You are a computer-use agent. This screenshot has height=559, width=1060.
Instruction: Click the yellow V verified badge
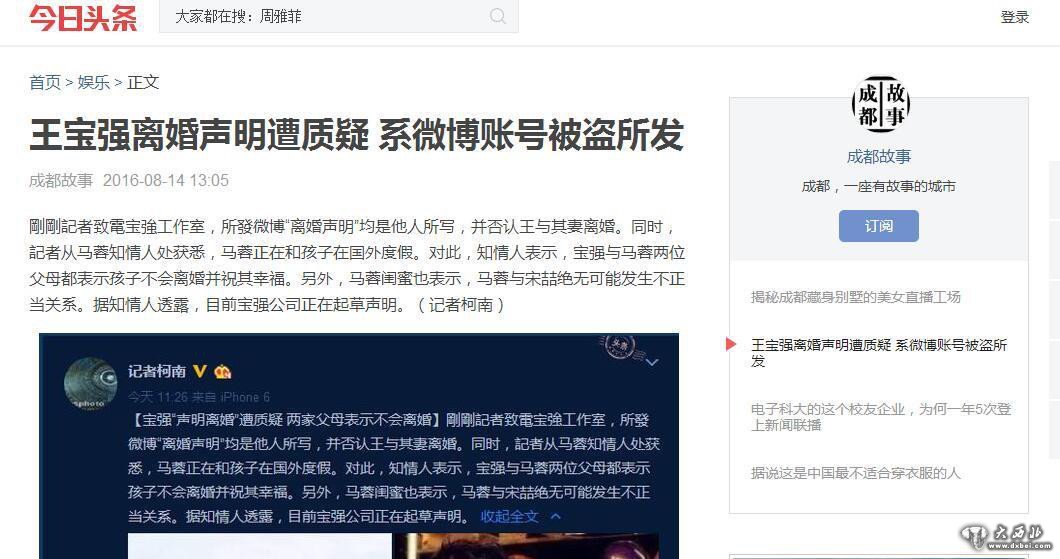tap(199, 371)
